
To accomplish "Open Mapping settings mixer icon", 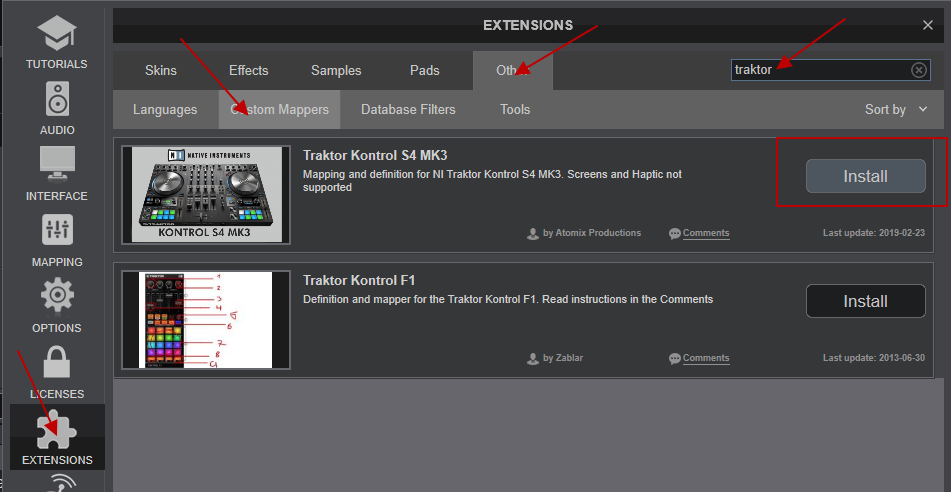I will (x=57, y=231).
